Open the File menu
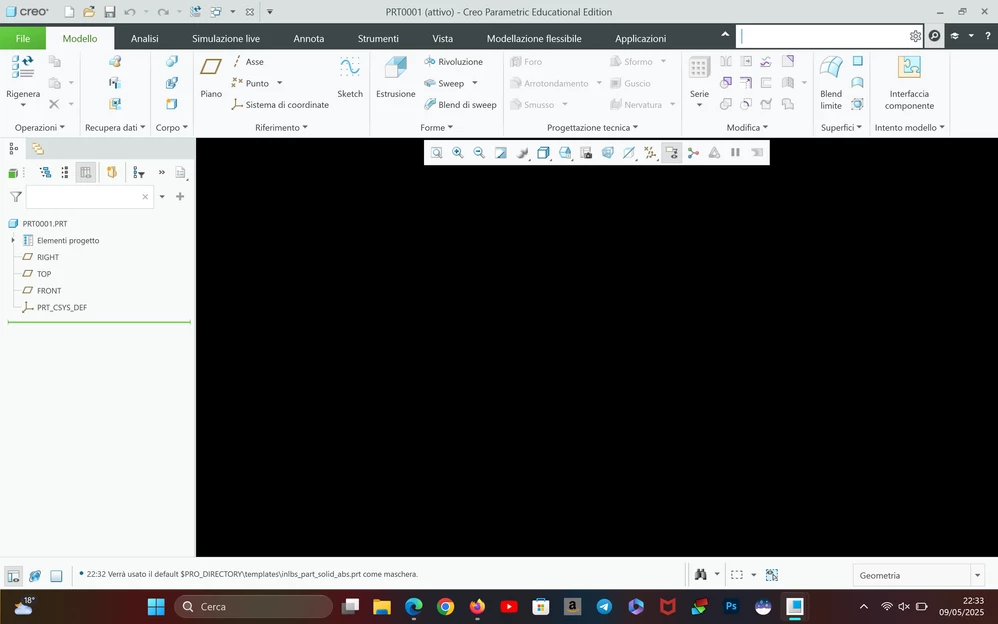 (22, 37)
